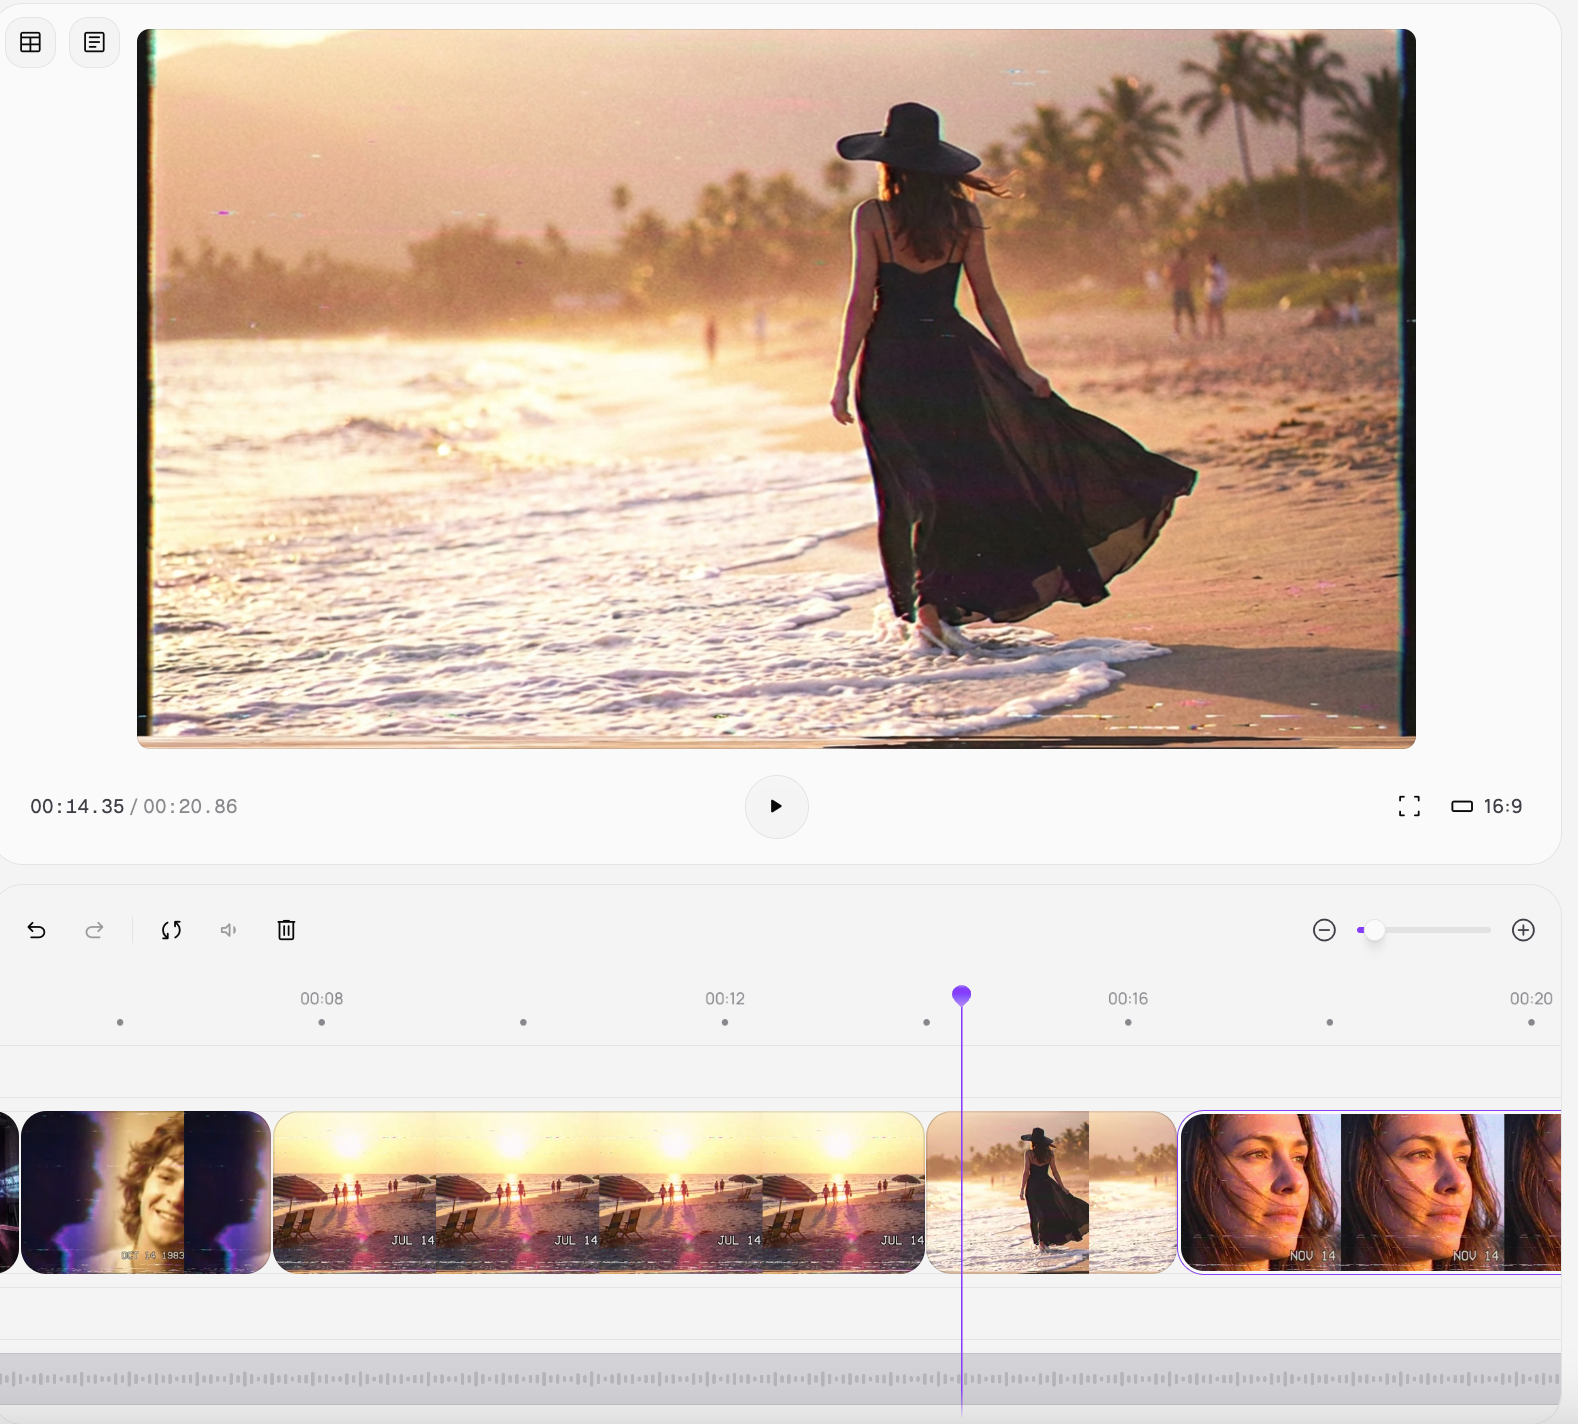This screenshot has height=1424, width=1578.
Task: Play the video preview
Action: point(776,806)
